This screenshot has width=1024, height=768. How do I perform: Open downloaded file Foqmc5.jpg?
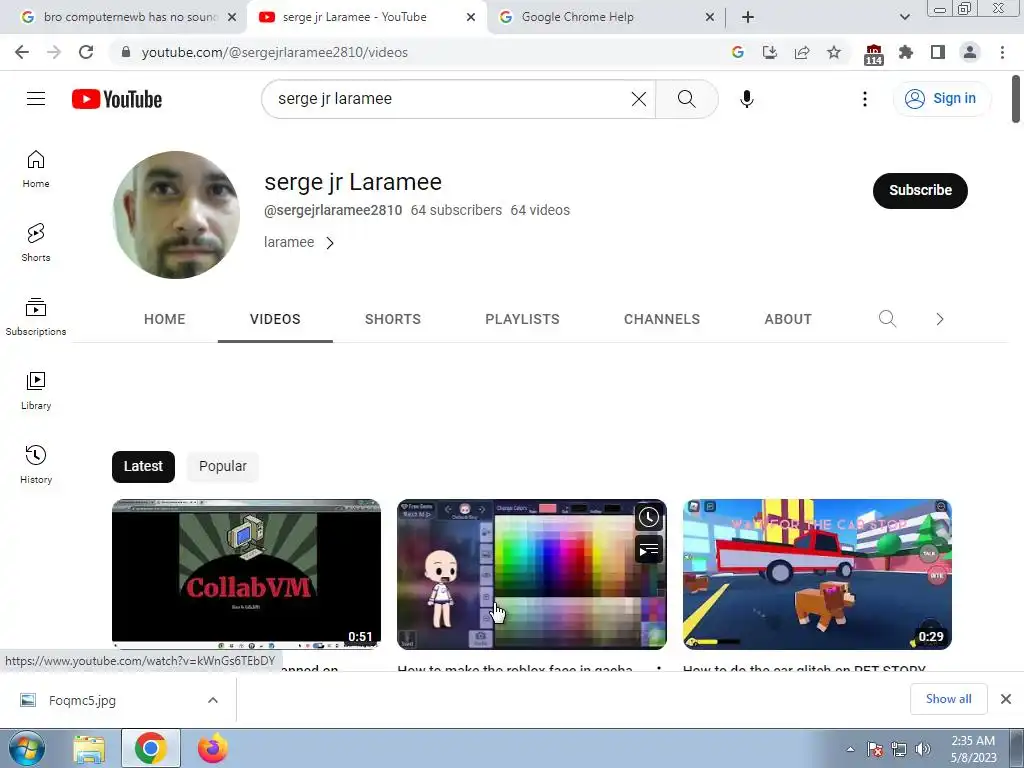click(82, 701)
